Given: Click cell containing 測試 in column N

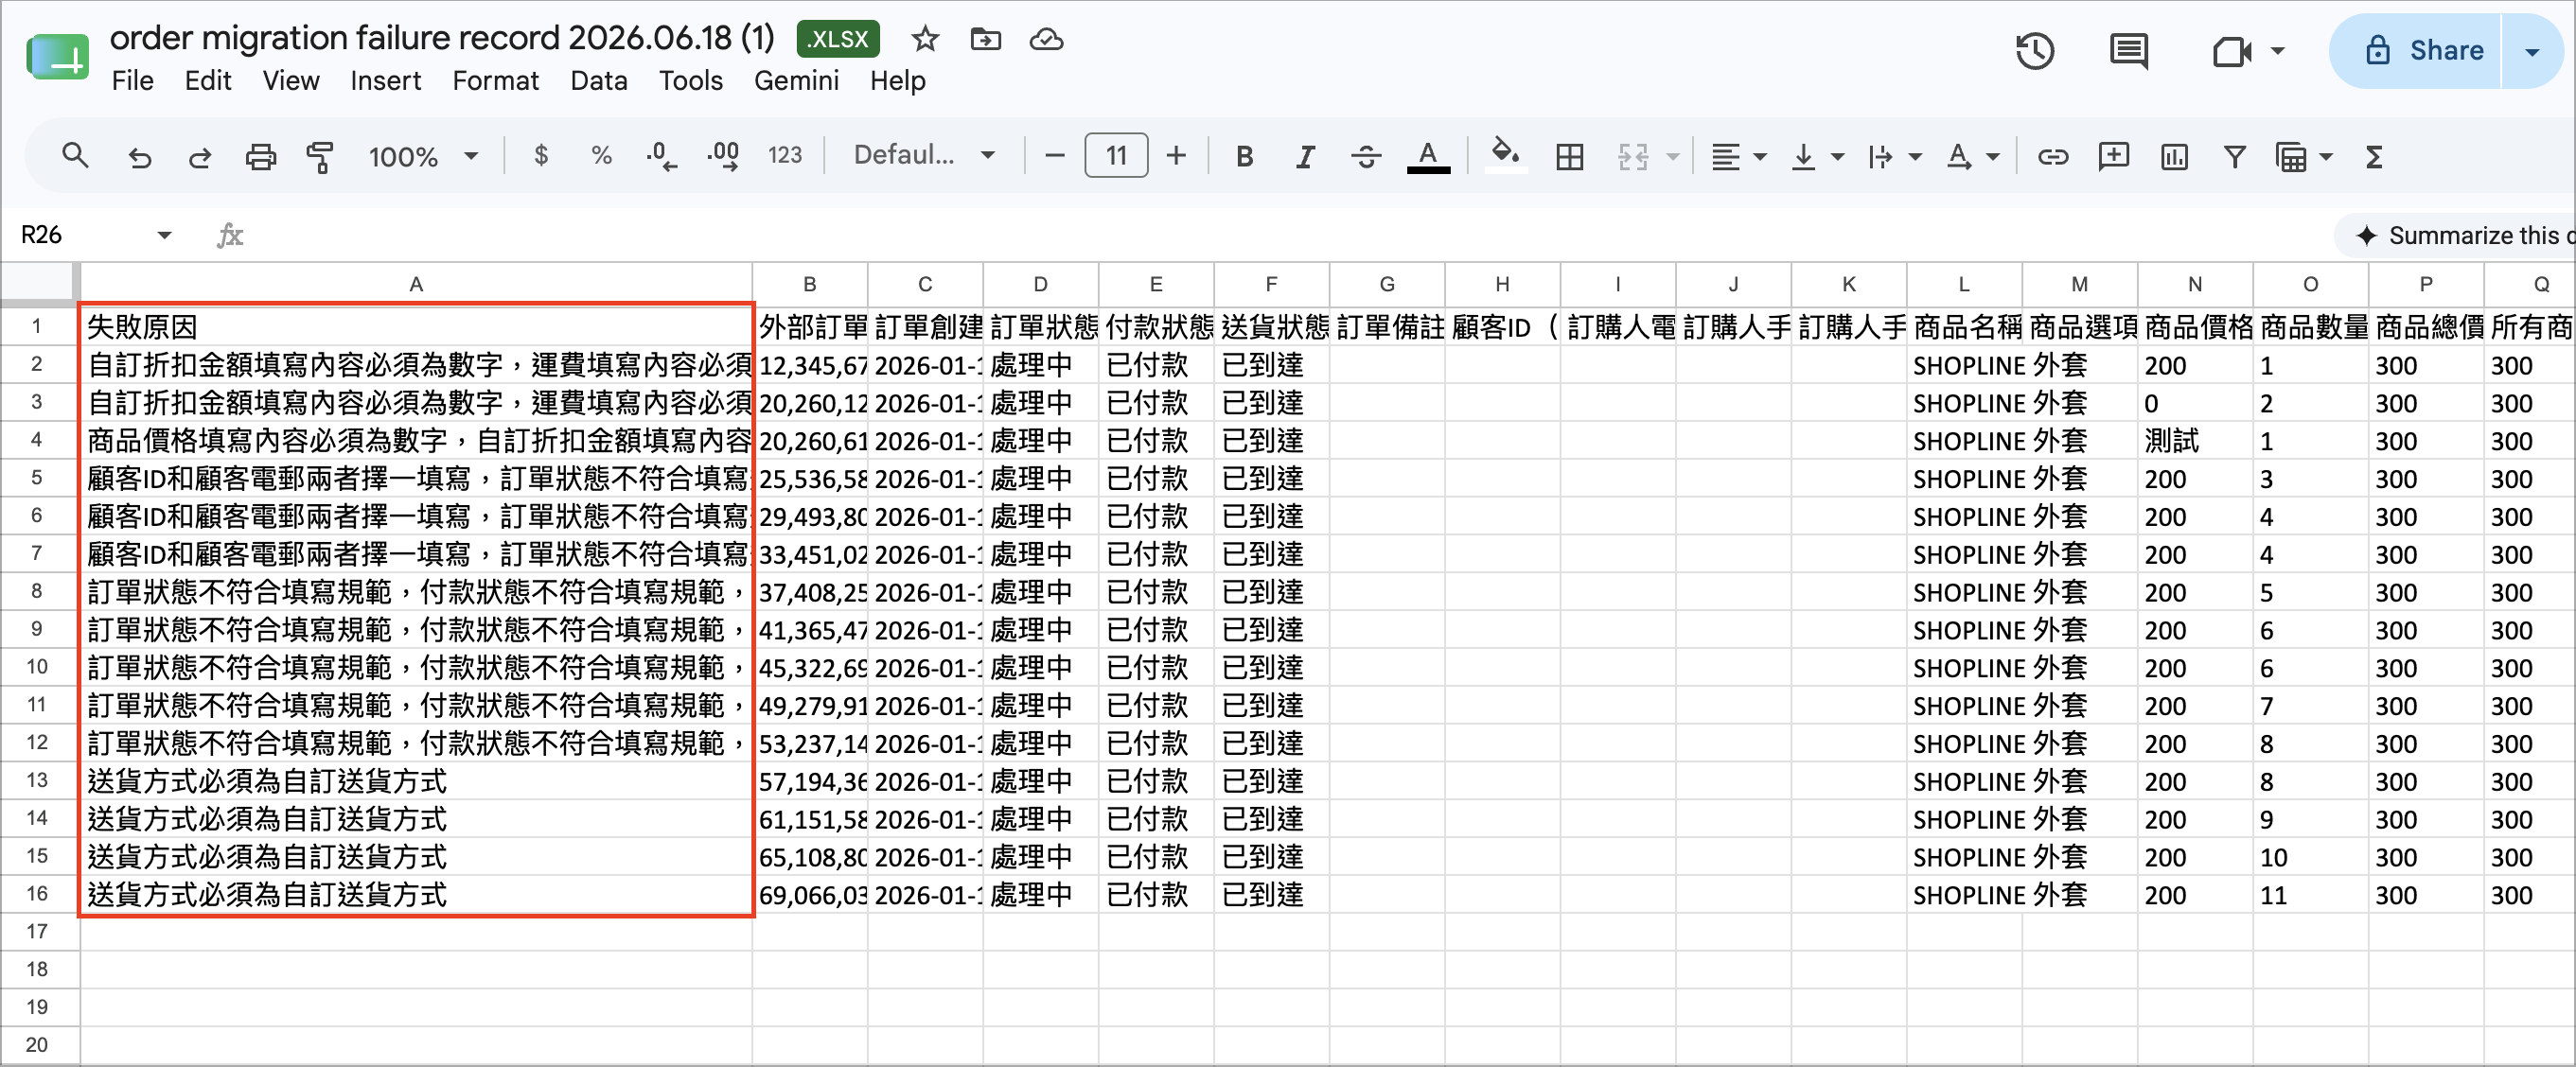Looking at the screenshot, I should [2195, 441].
